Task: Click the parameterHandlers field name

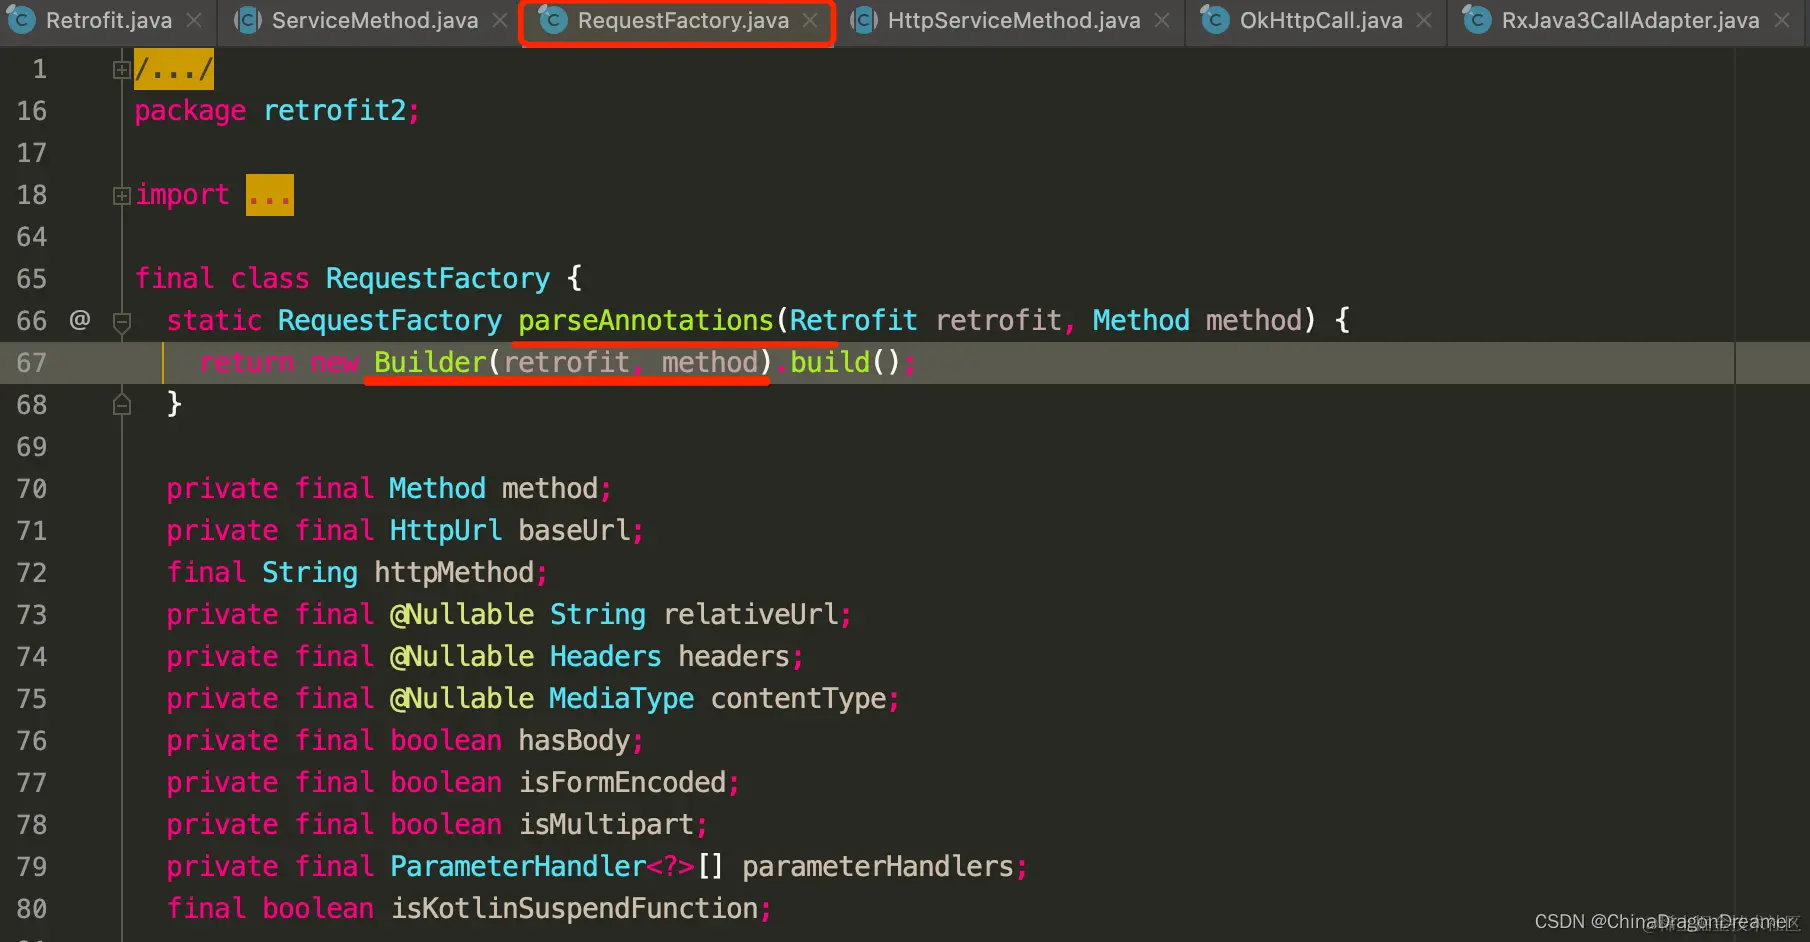Action: (878, 866)
